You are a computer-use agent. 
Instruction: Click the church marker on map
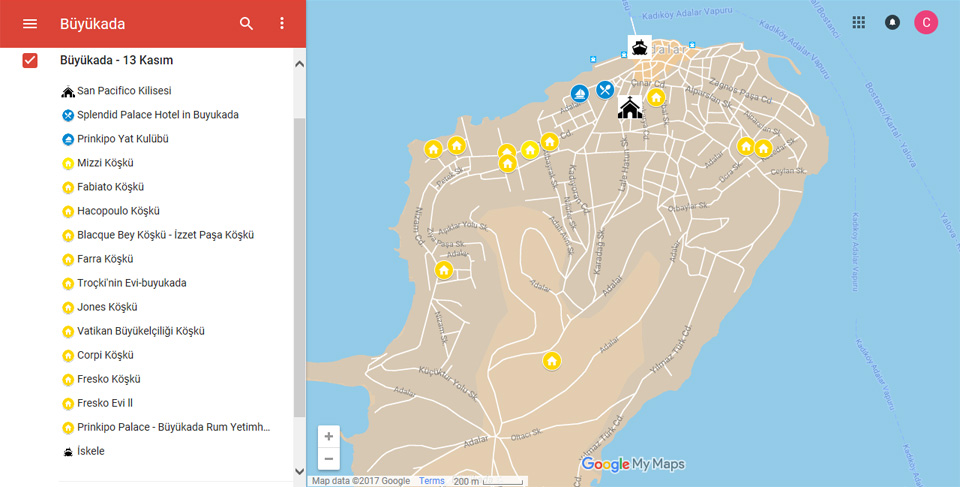pos(629,107)
